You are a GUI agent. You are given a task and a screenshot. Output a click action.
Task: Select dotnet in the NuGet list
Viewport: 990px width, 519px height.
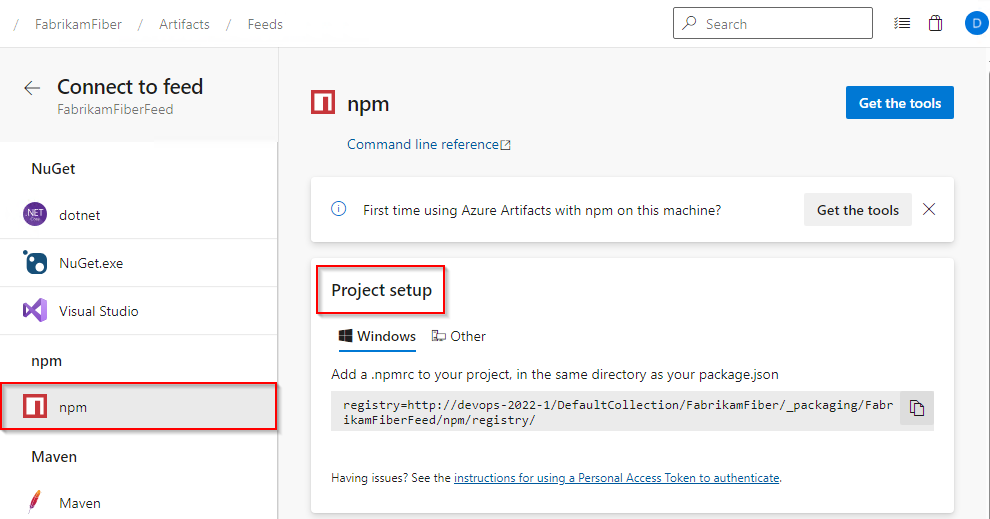tap(139, 215)
